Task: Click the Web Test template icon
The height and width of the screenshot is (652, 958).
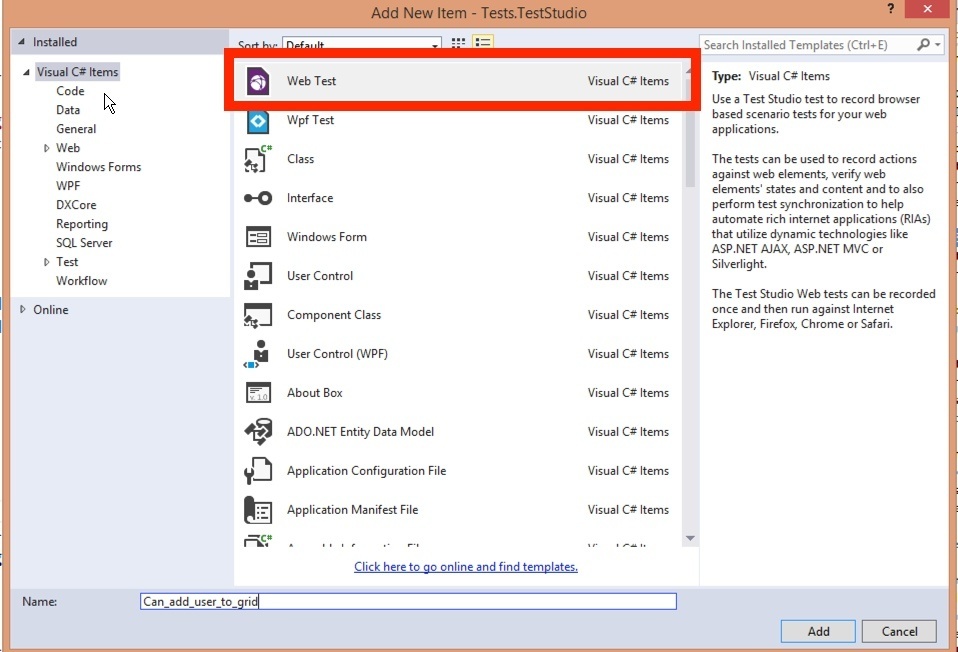Action: coord(258,81)
